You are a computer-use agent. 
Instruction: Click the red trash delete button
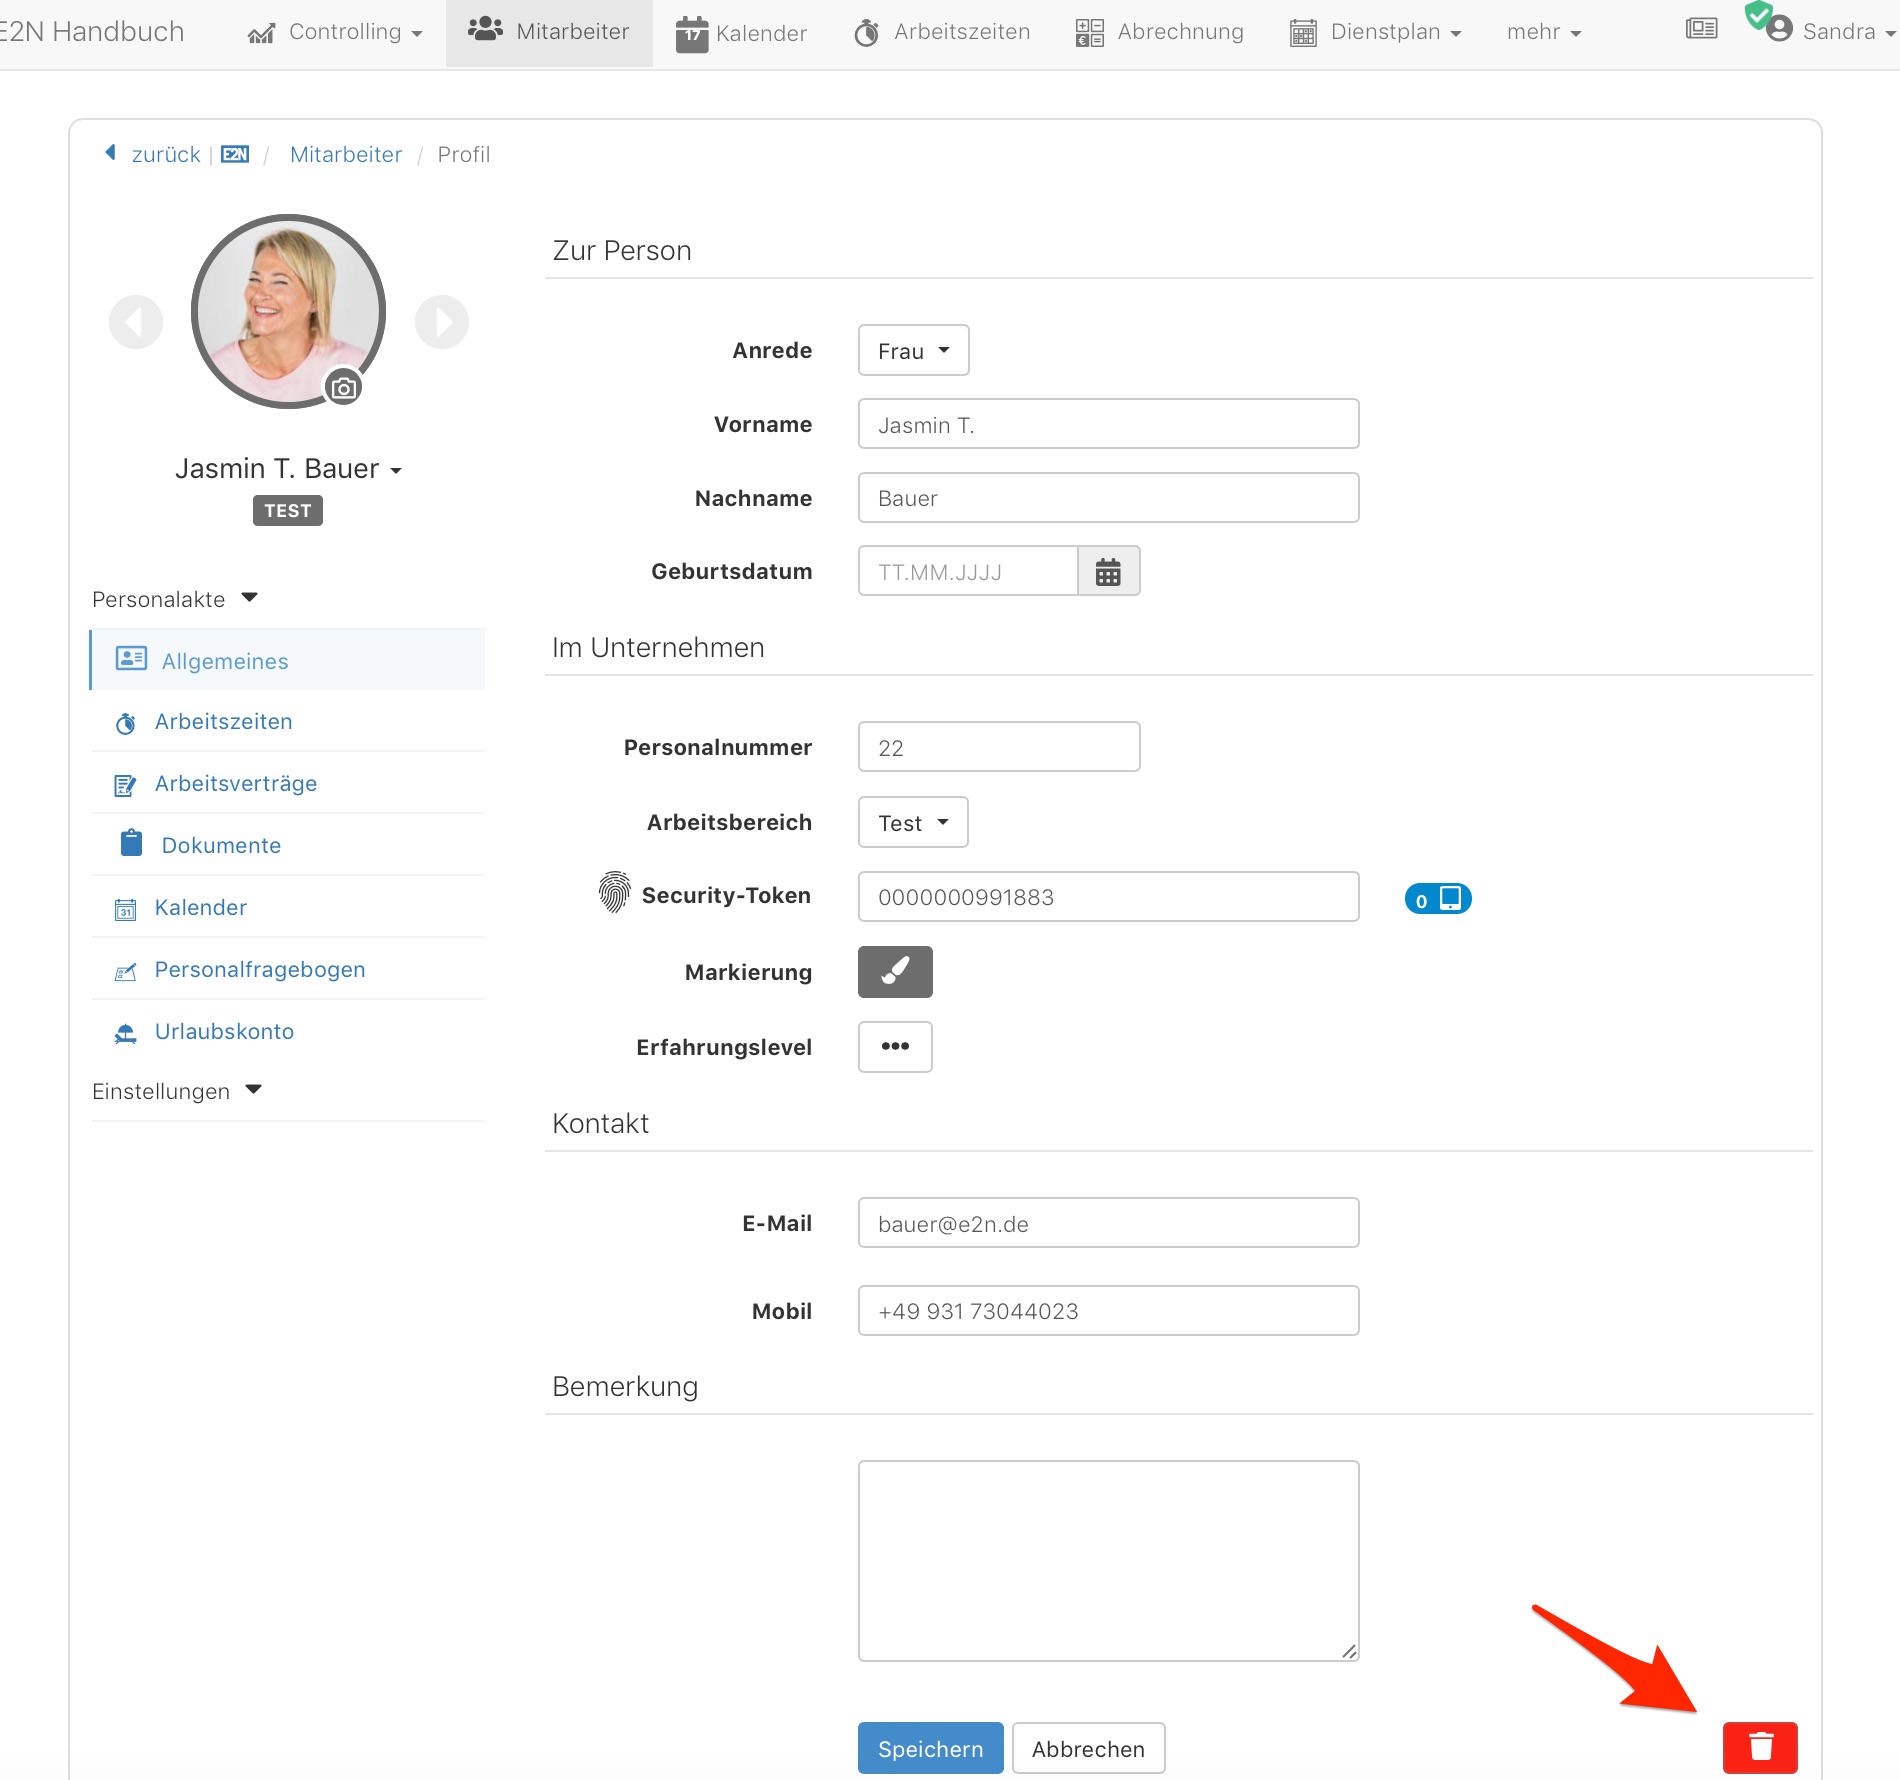[x=1760, y=1747]
